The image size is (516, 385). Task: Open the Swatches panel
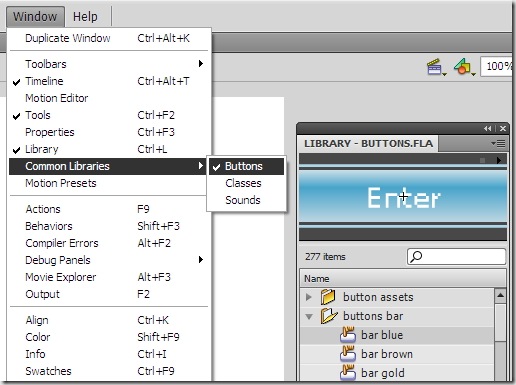click(109, 371)
